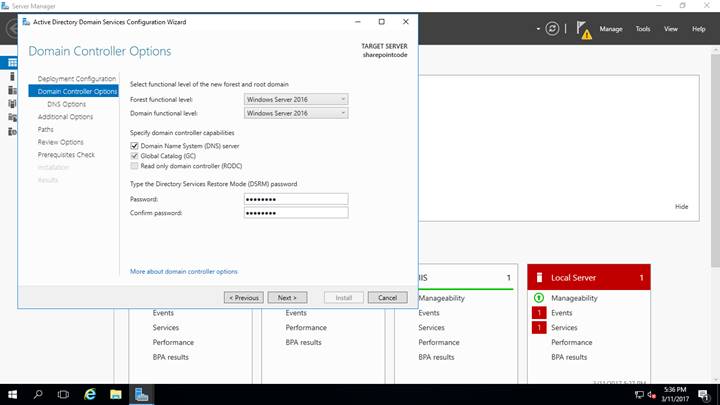Screen dimensions: 720x405
Task: Open Task View on the taskbar
Action: [63, 394]
